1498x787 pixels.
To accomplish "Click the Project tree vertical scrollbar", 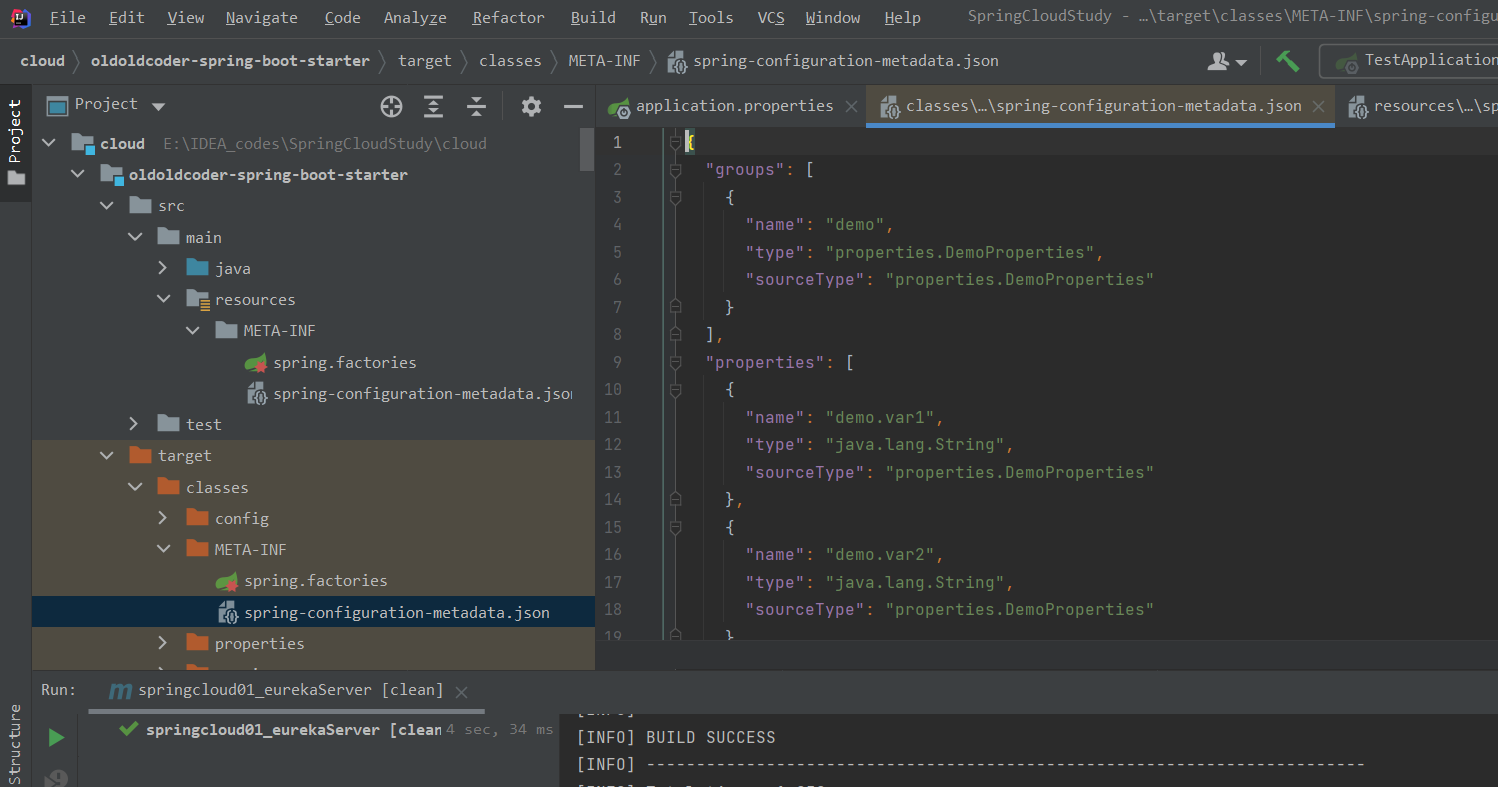I will click(587, 148).
